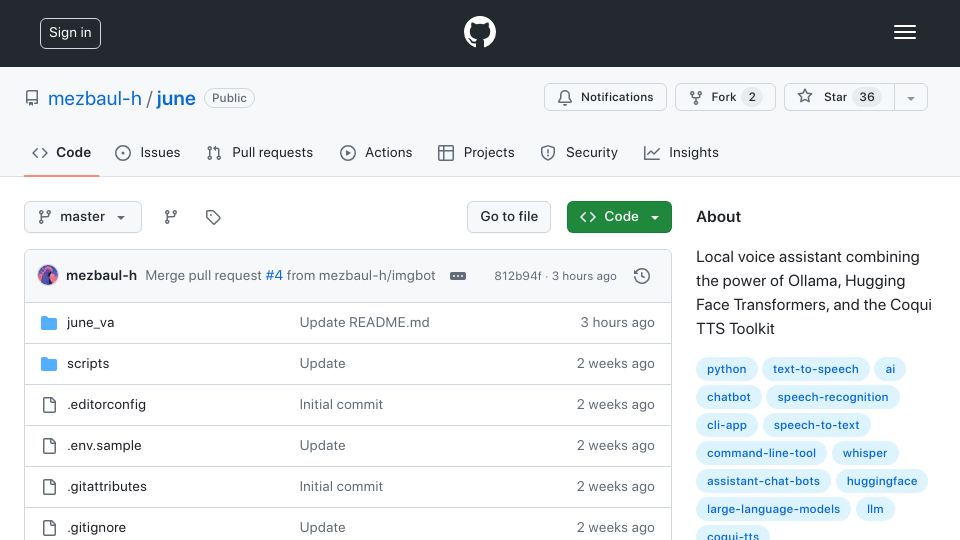Select the text-to-speech topic tag
The image size is (960, 540).
tap(816, 369)
